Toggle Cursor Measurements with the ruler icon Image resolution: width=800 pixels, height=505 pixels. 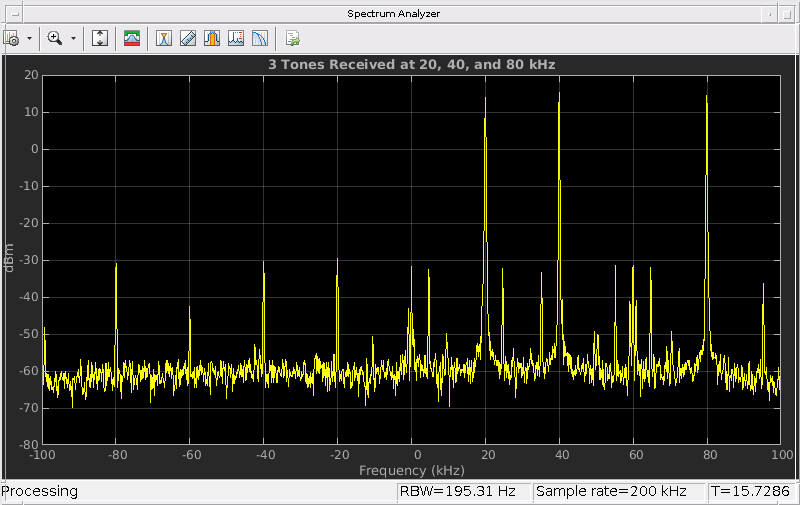(187, 38)
